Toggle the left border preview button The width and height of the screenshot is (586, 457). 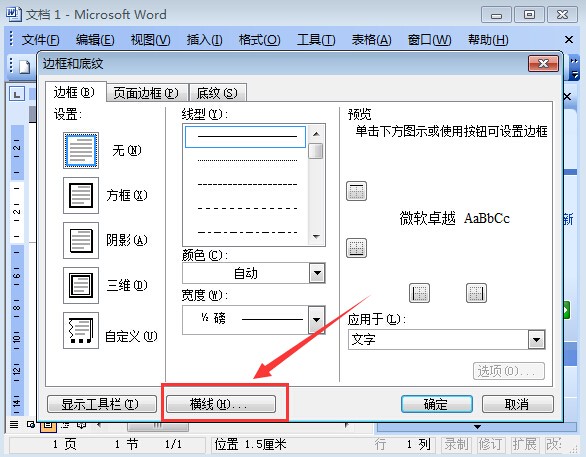[419, 293]
